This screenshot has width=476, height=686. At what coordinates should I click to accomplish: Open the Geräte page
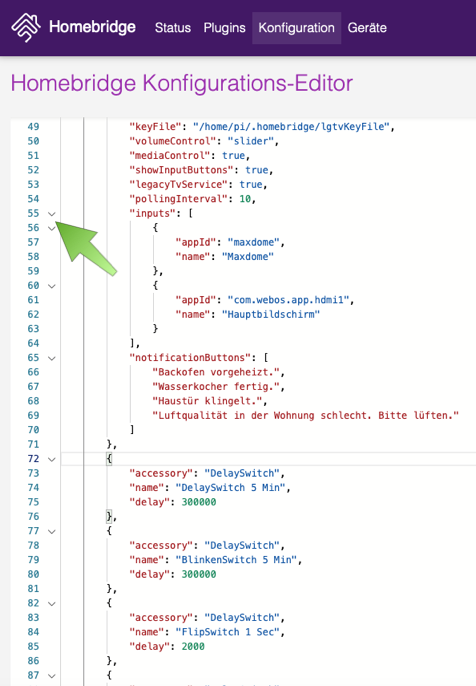[x=367, y=28]
